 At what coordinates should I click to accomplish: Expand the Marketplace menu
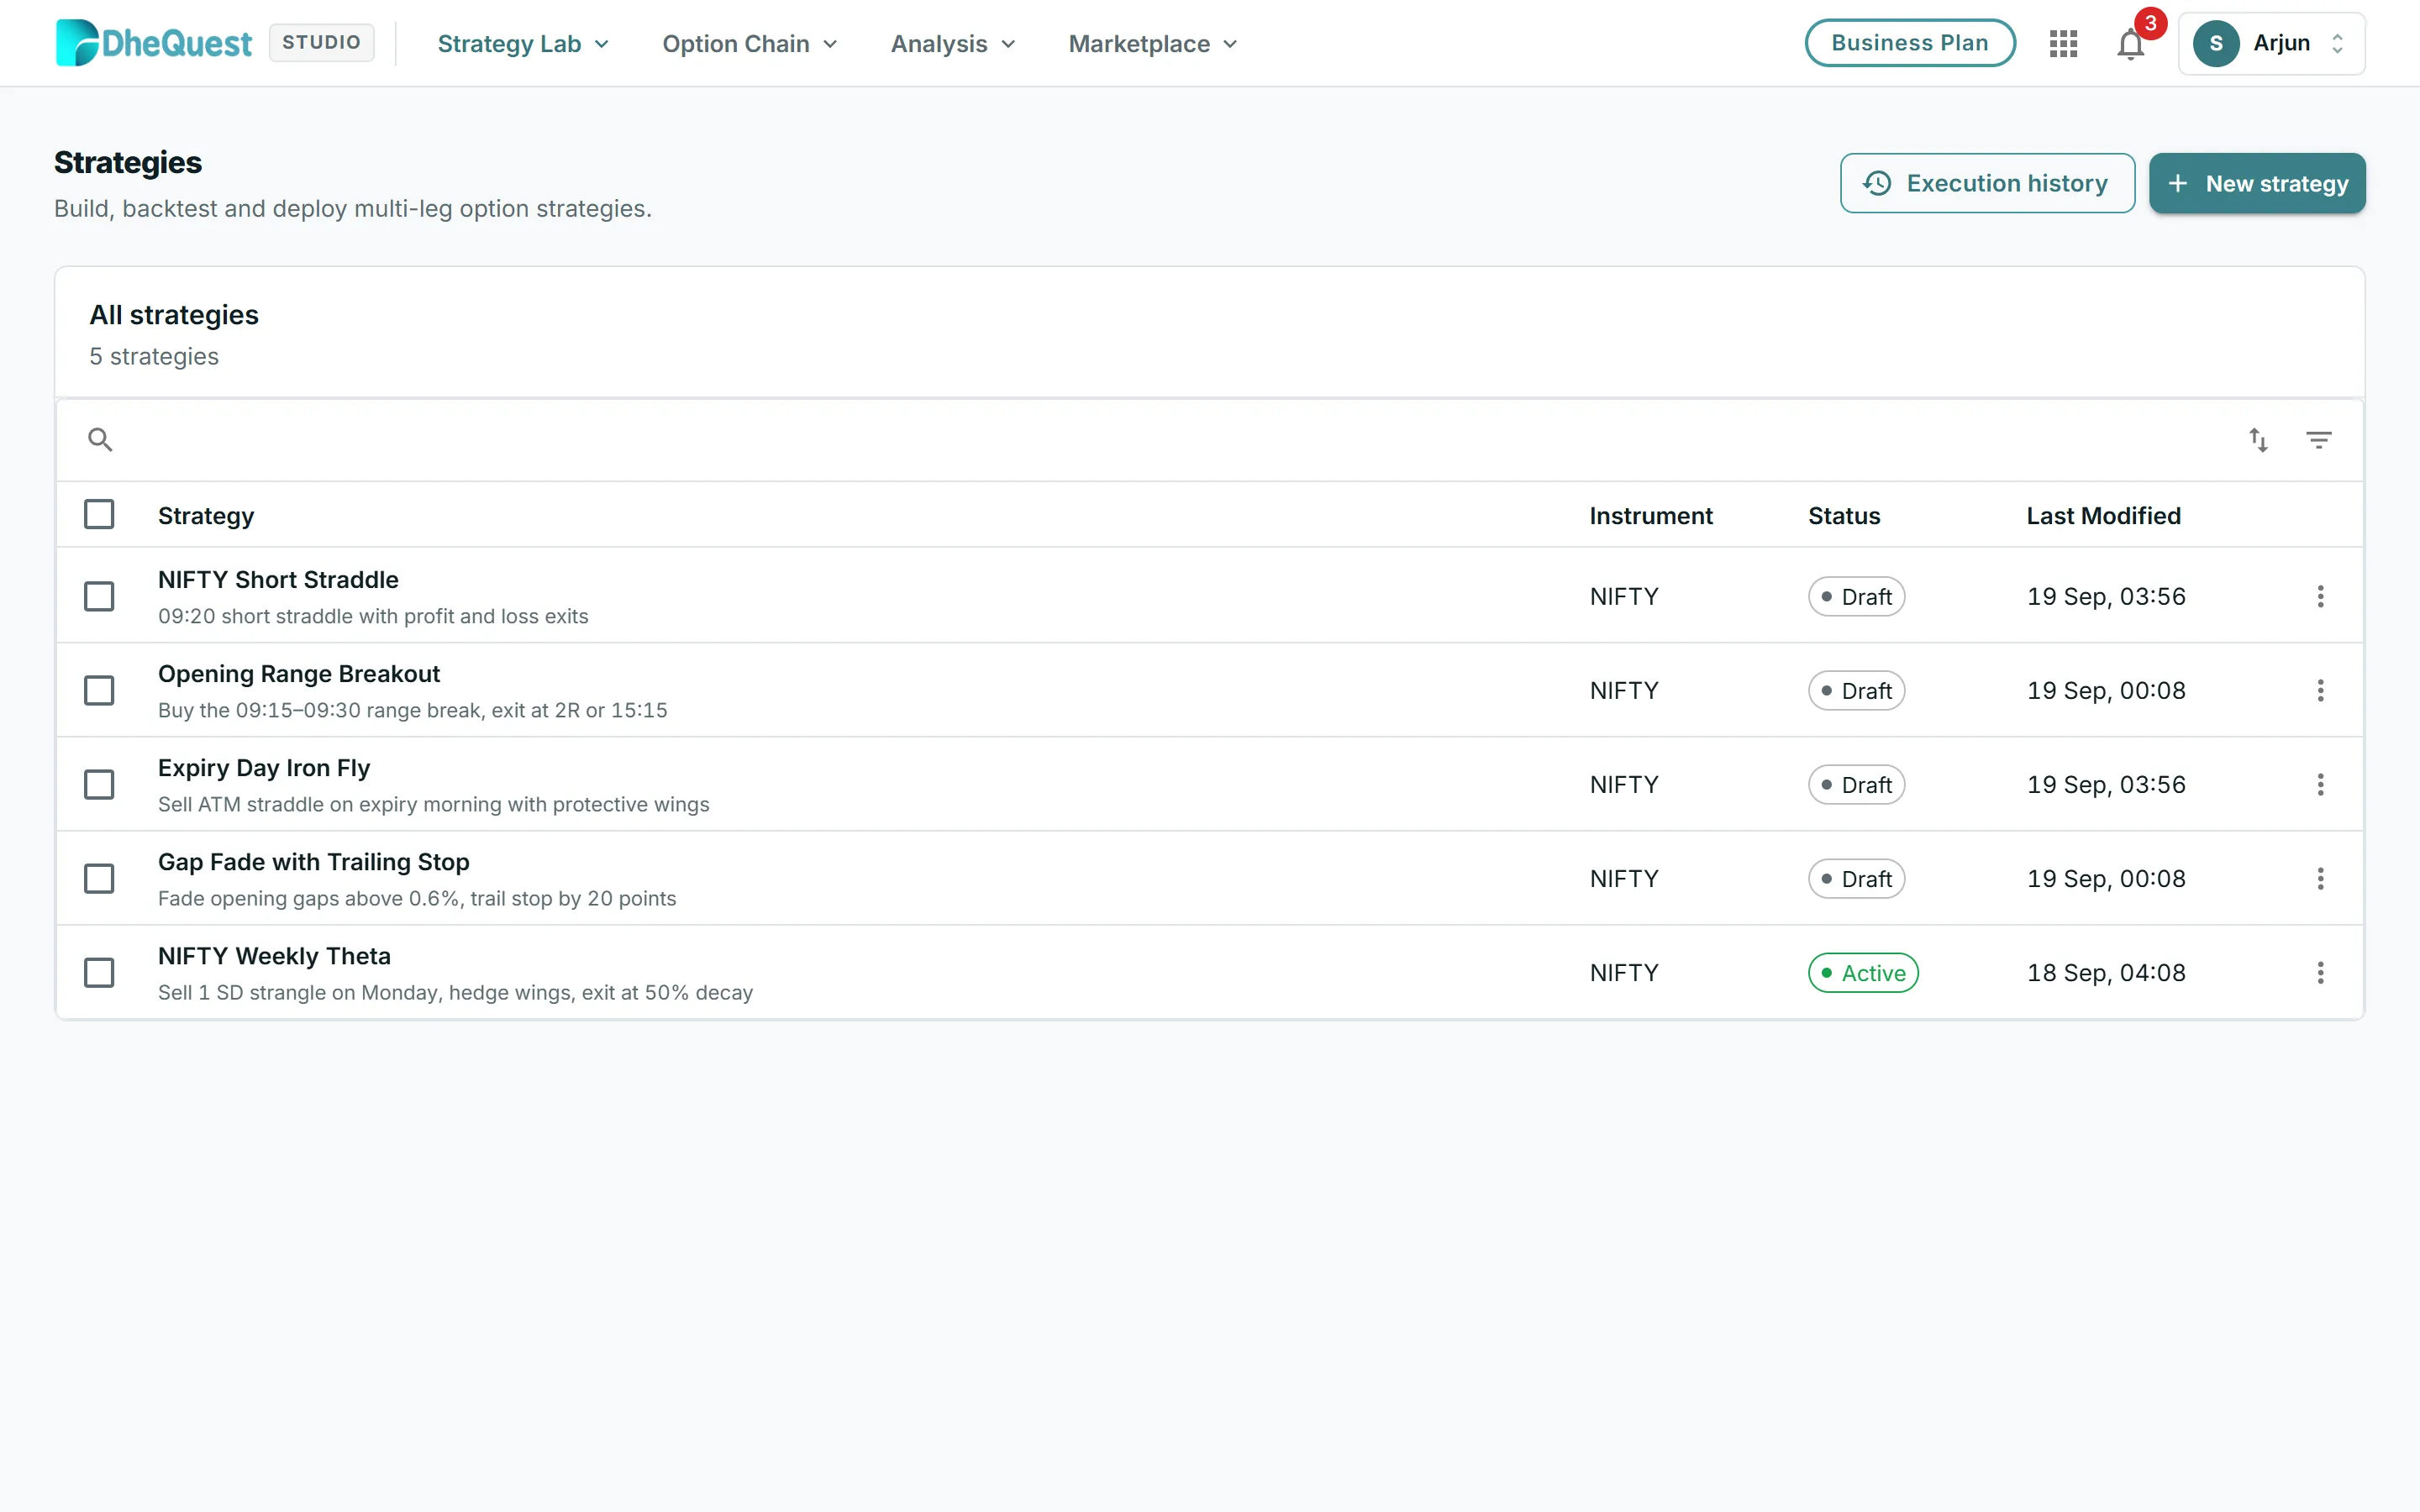(x=1153, y=44)
